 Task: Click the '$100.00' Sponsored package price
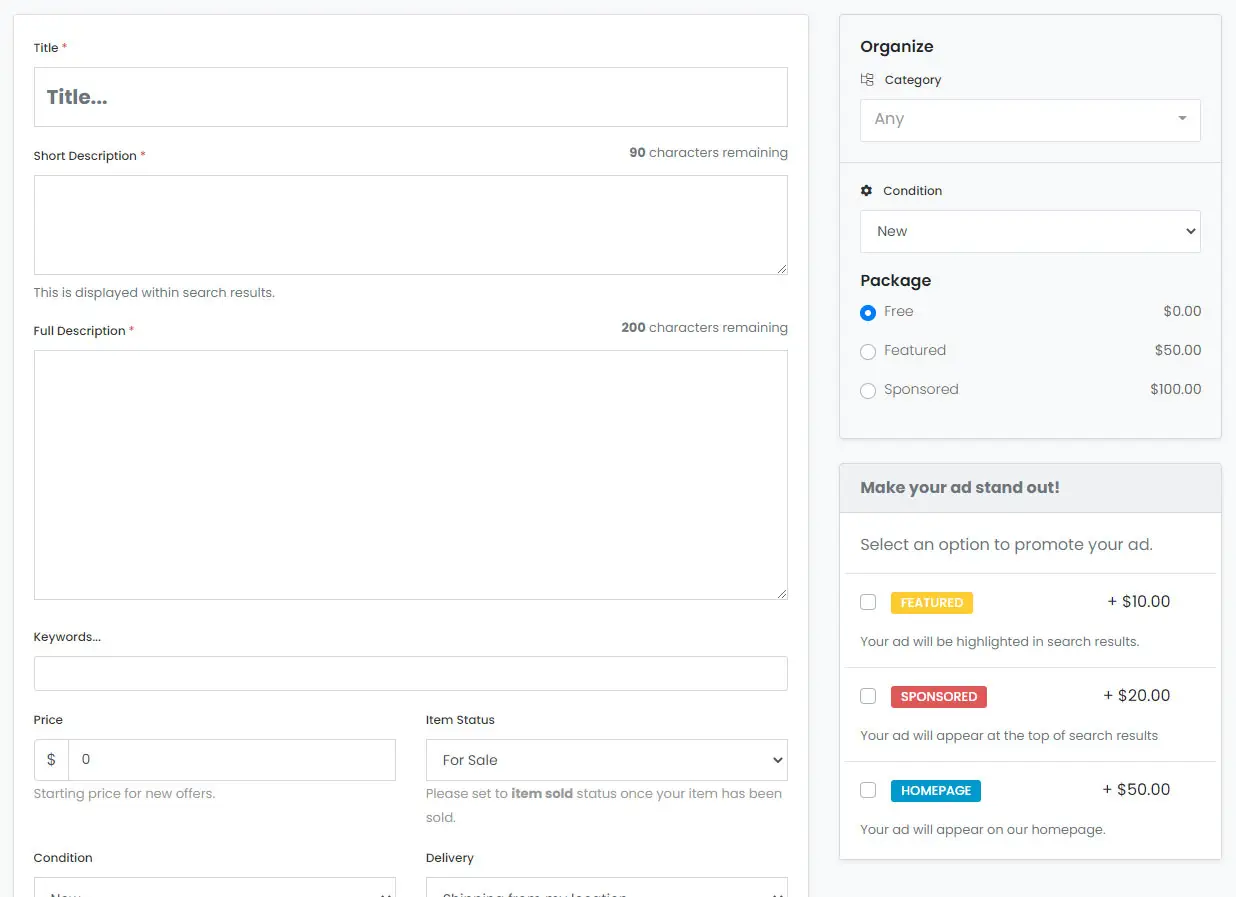(x=1176, y=389)
